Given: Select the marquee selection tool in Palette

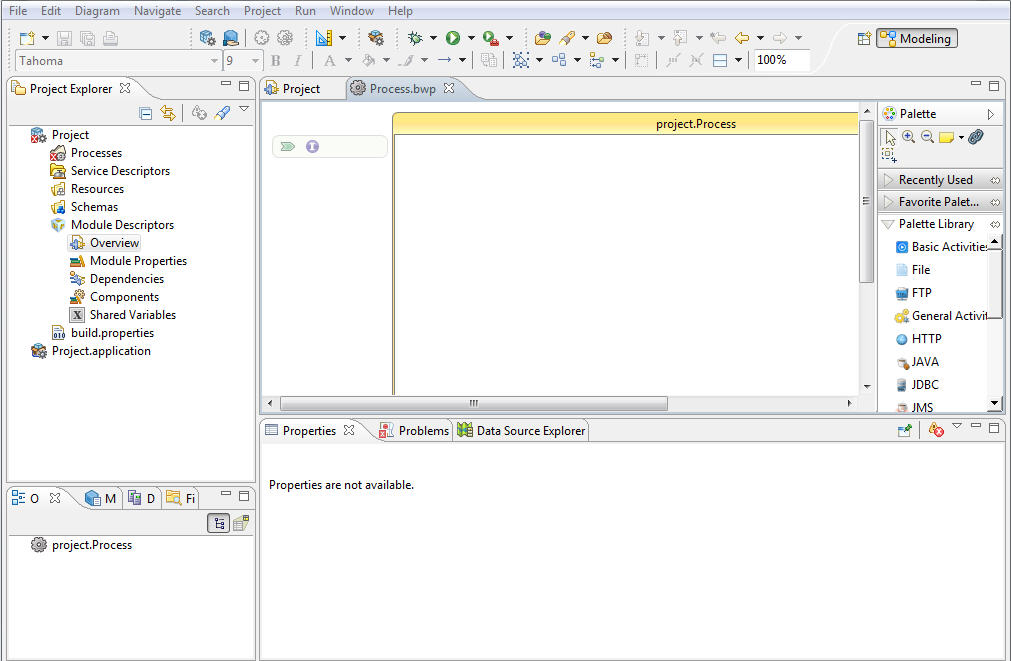Looking at the screenshot, I should 889,155.
